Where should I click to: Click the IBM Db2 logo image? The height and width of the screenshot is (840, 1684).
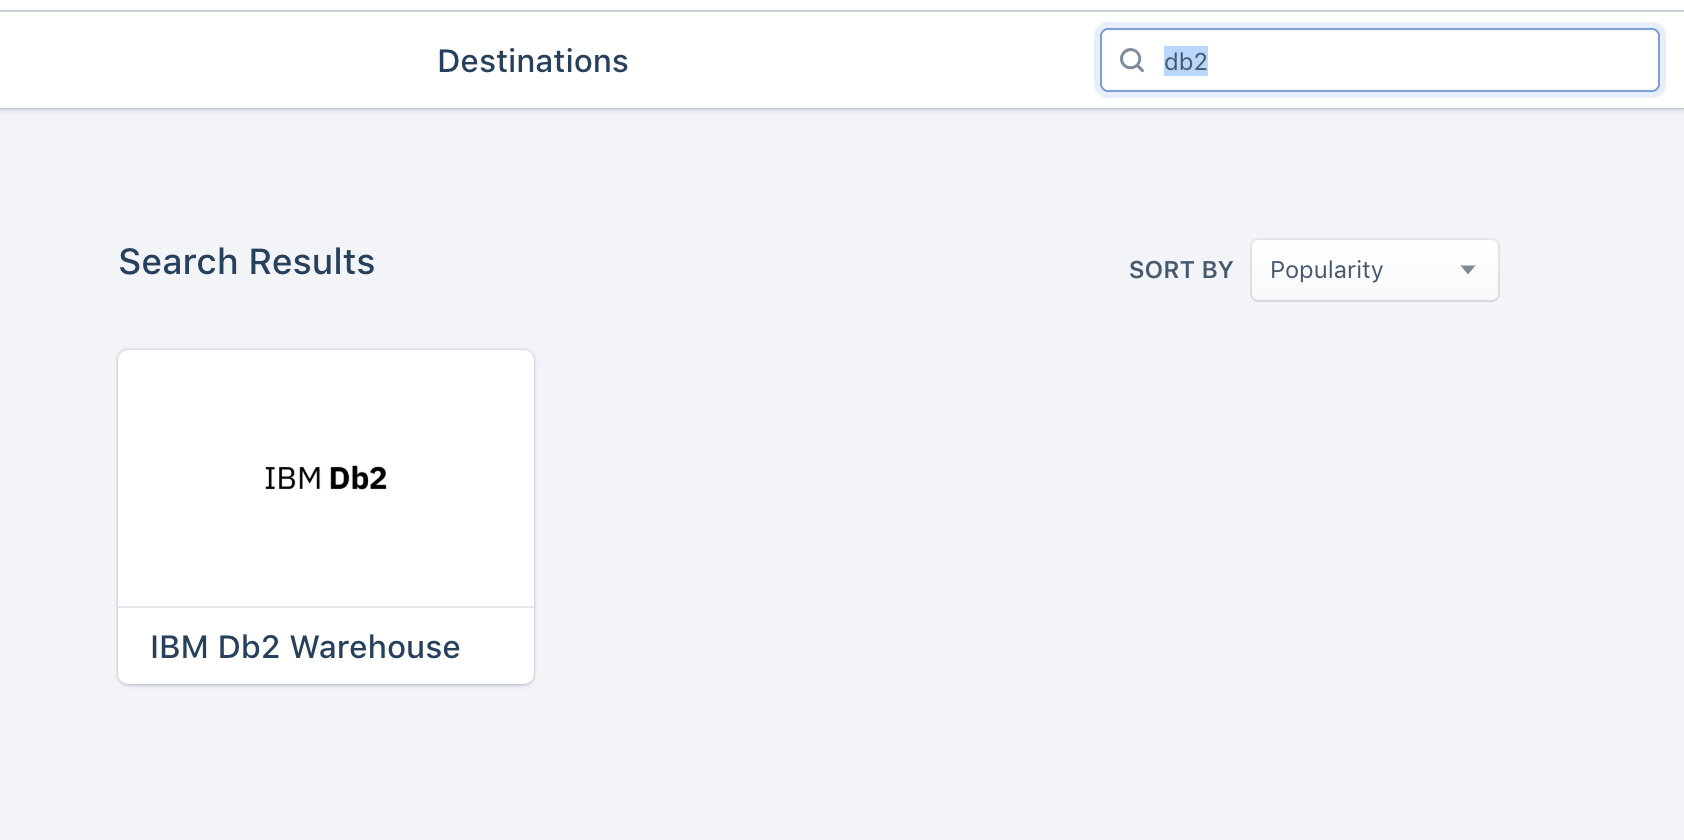(x=325, y=479)
